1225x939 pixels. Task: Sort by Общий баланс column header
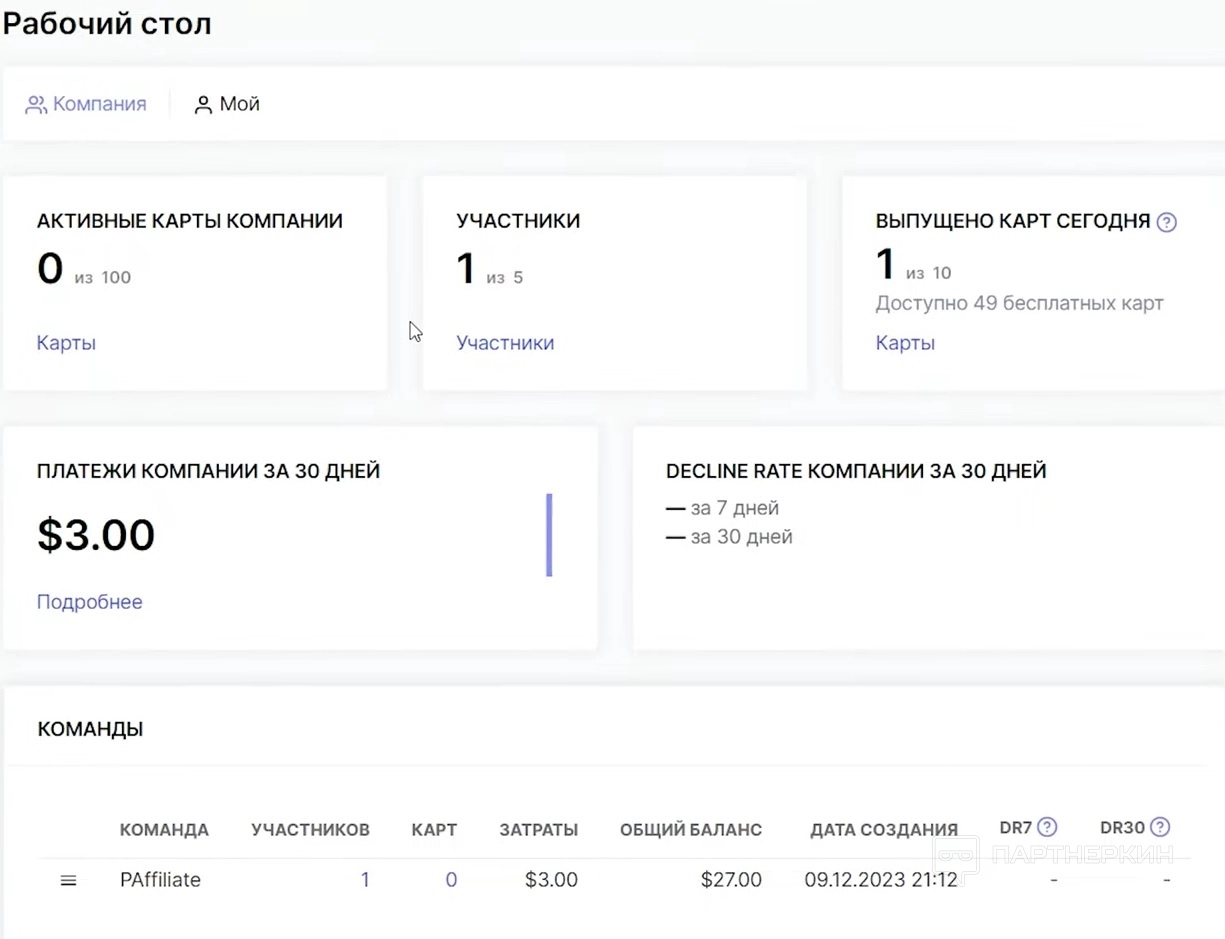(x=690, y=830)
